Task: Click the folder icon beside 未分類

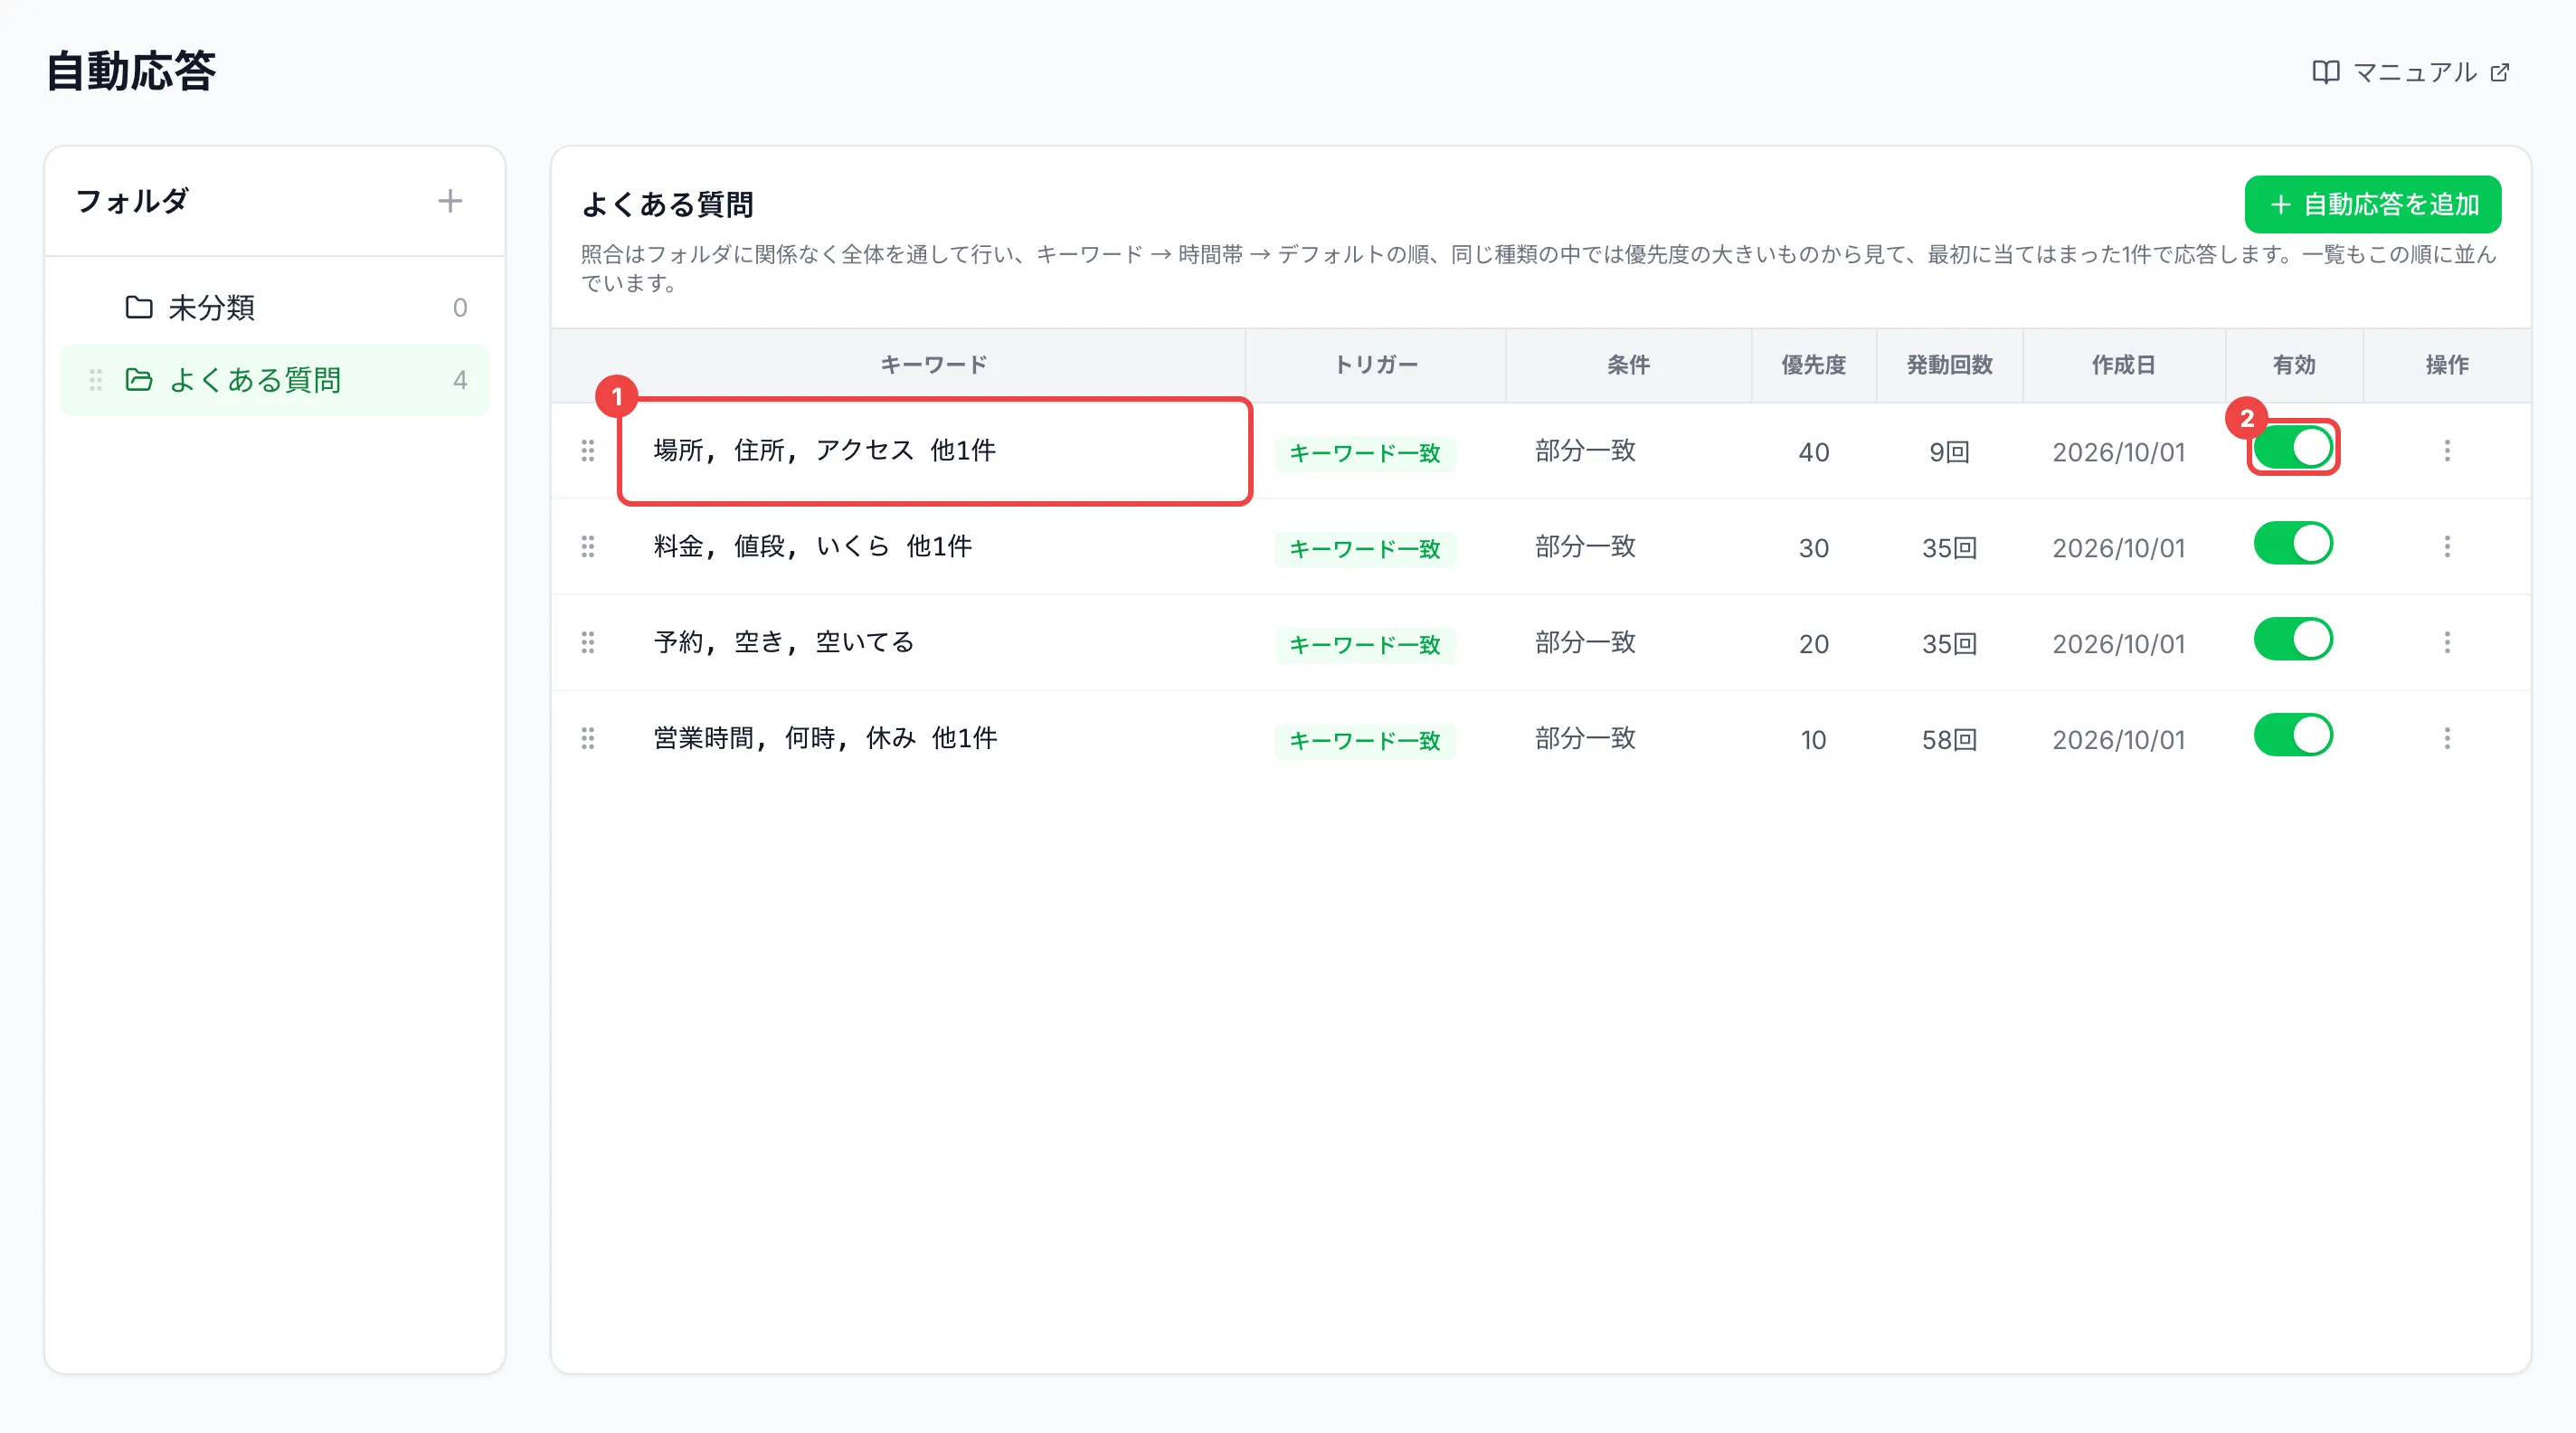Action: 139,307
